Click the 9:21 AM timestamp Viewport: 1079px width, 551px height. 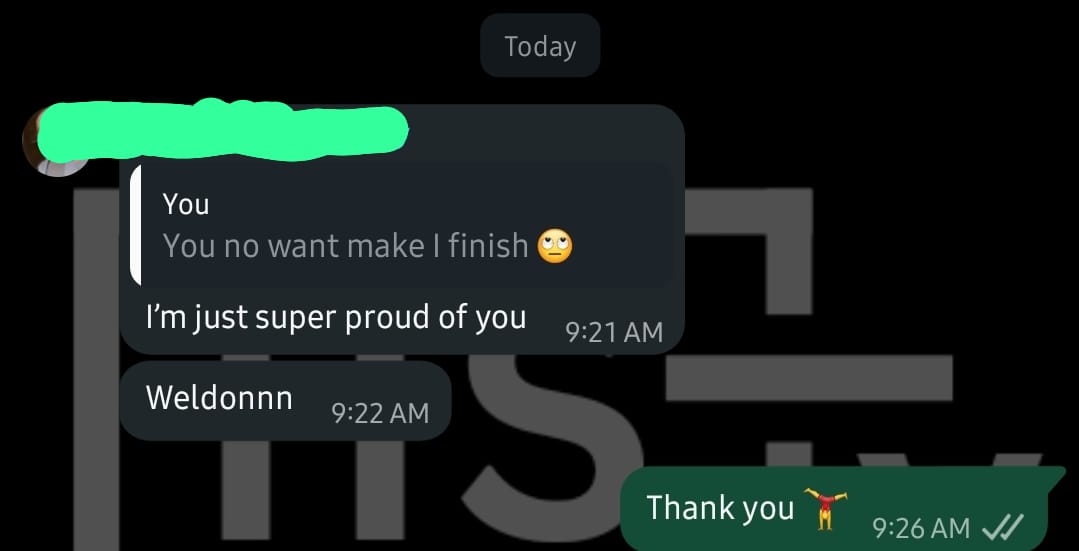[x=614, y=332]
